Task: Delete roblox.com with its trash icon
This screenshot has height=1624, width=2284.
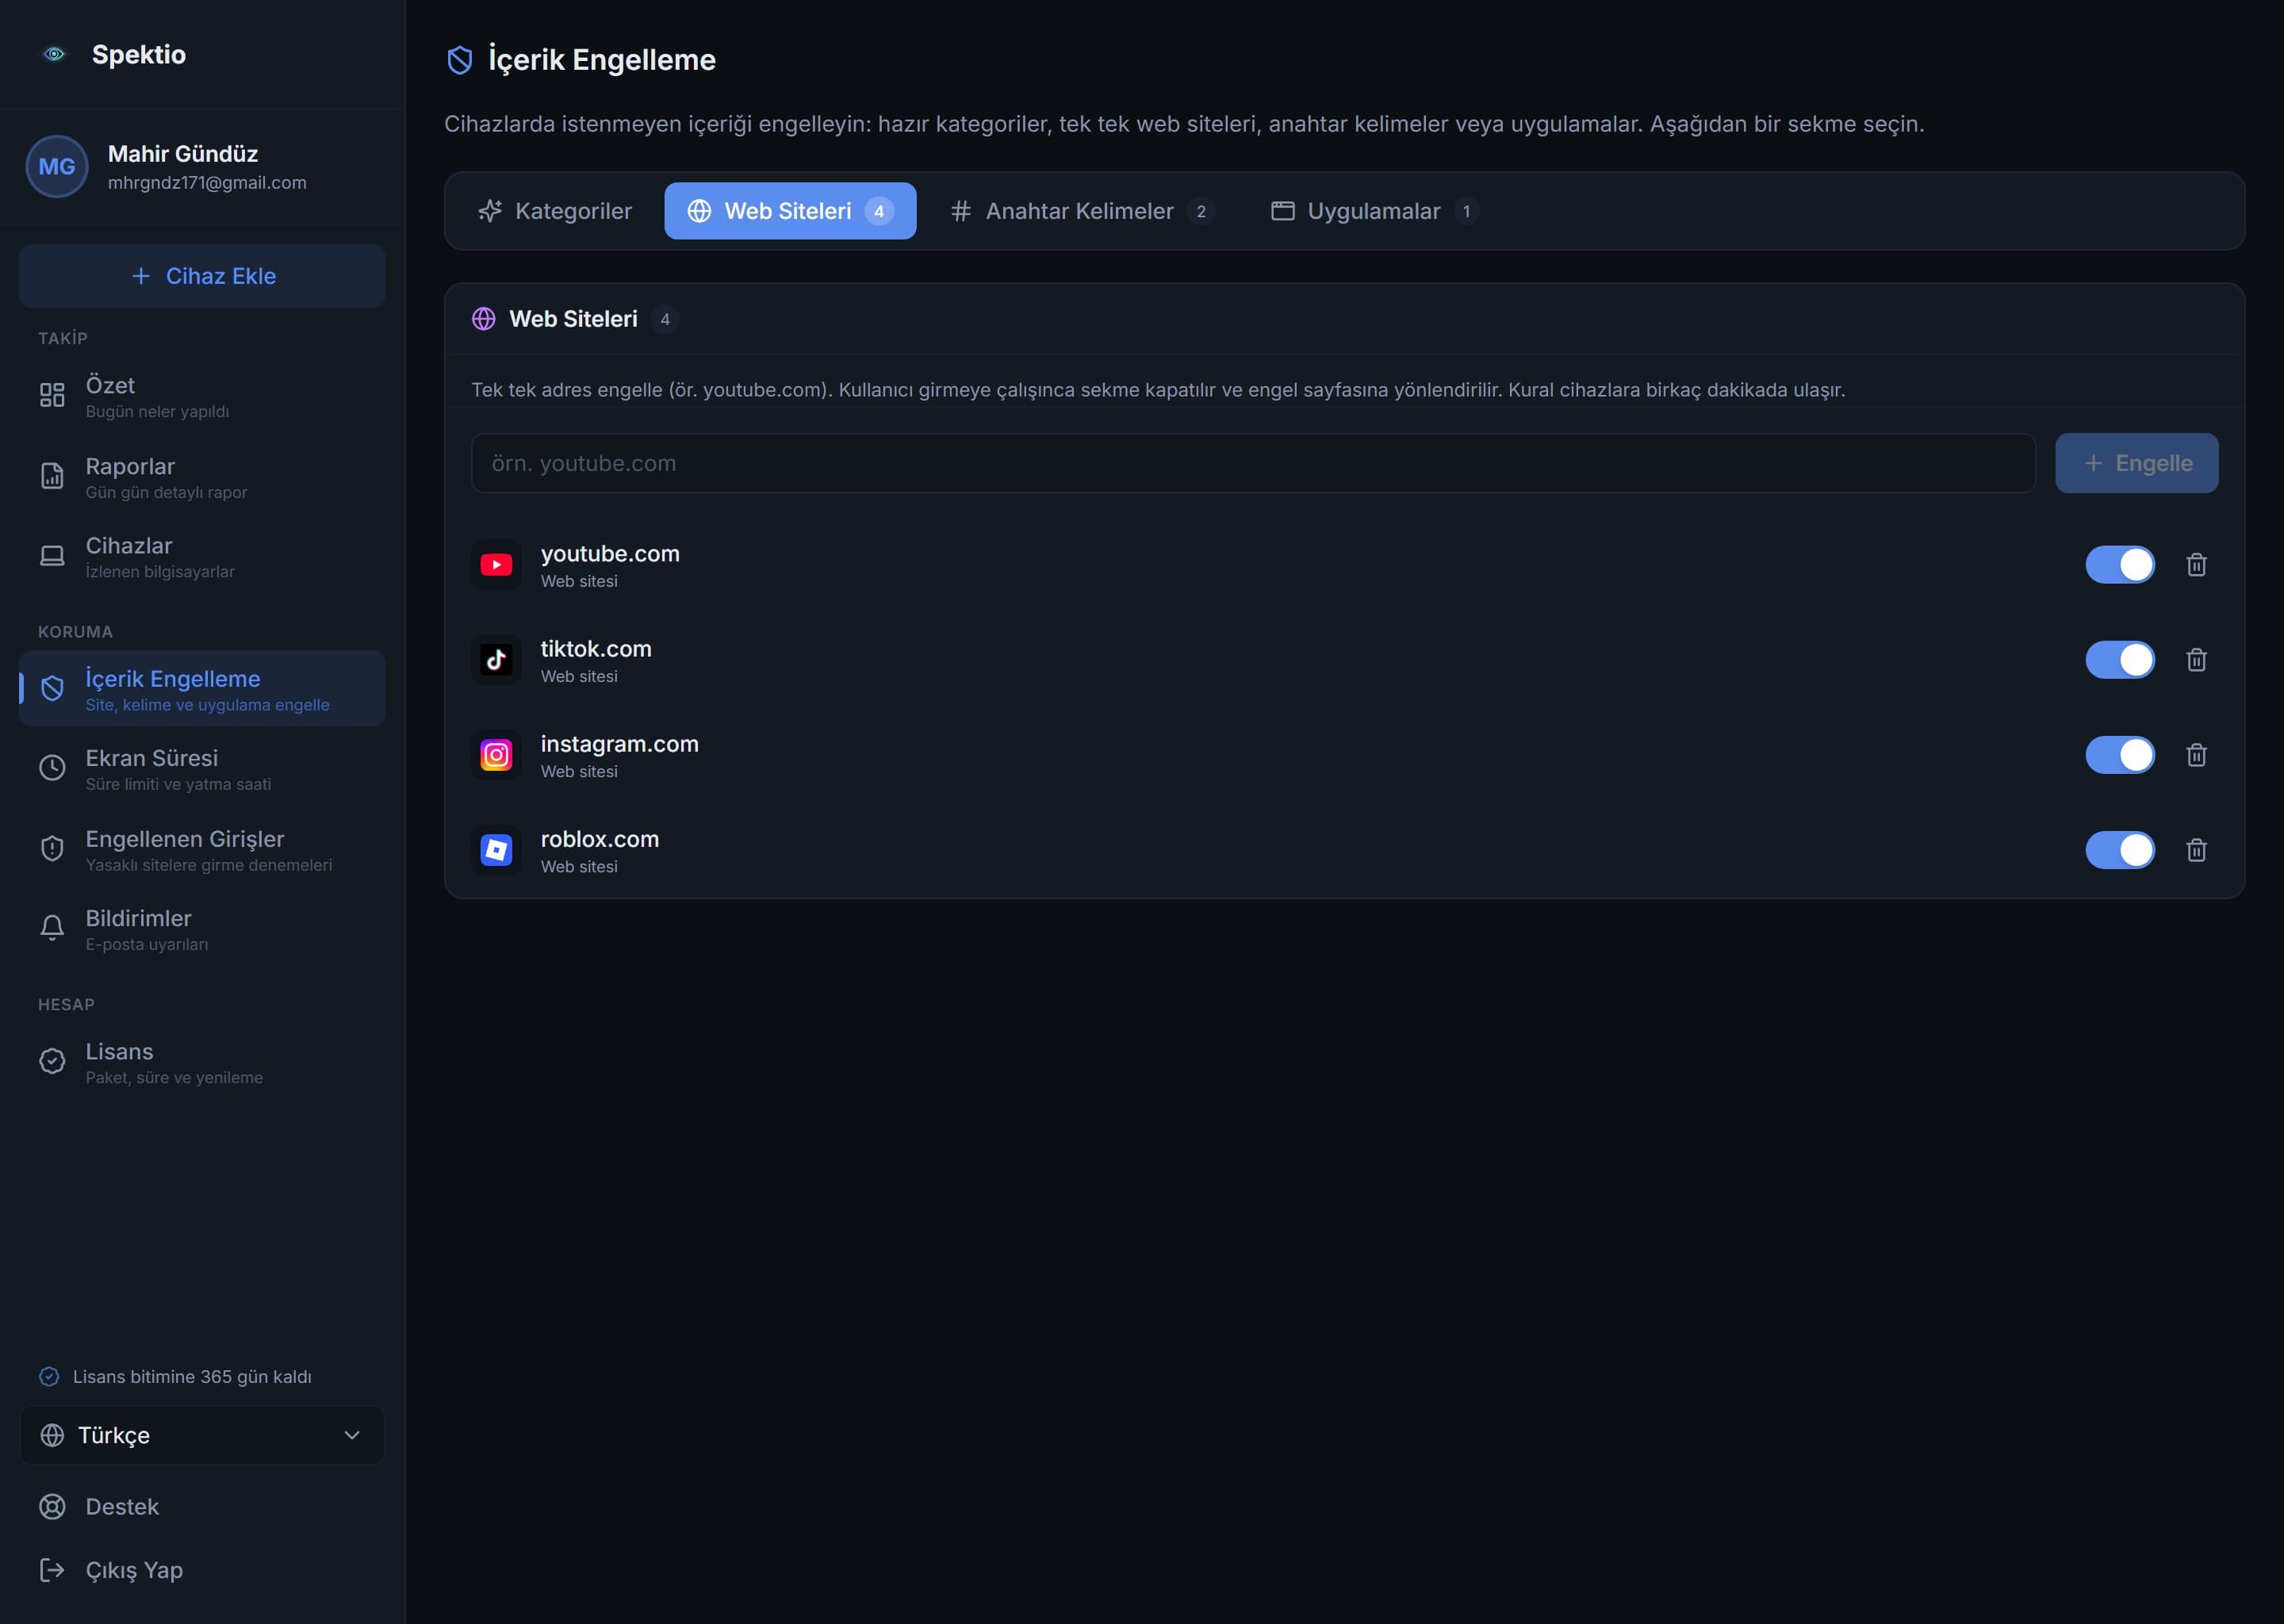Action: (2197, 850)
